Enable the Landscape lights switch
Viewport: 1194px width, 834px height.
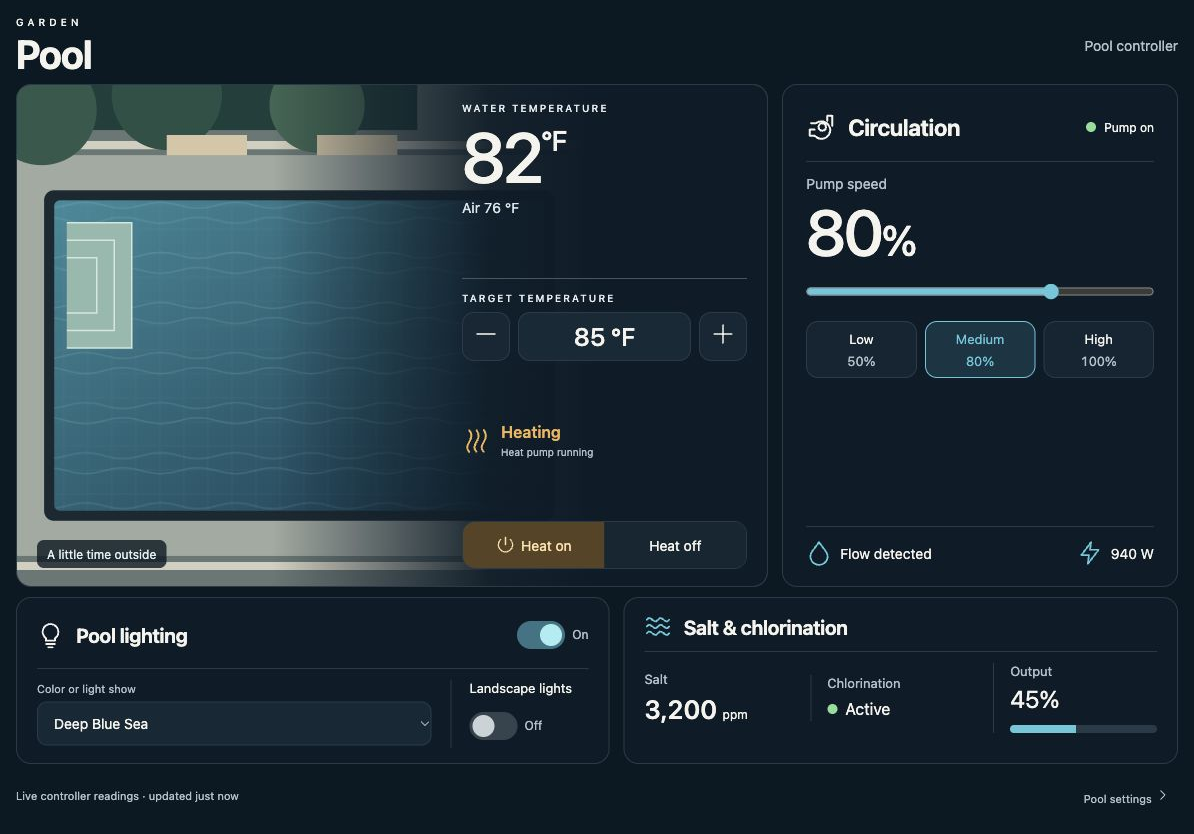[493, 726]
